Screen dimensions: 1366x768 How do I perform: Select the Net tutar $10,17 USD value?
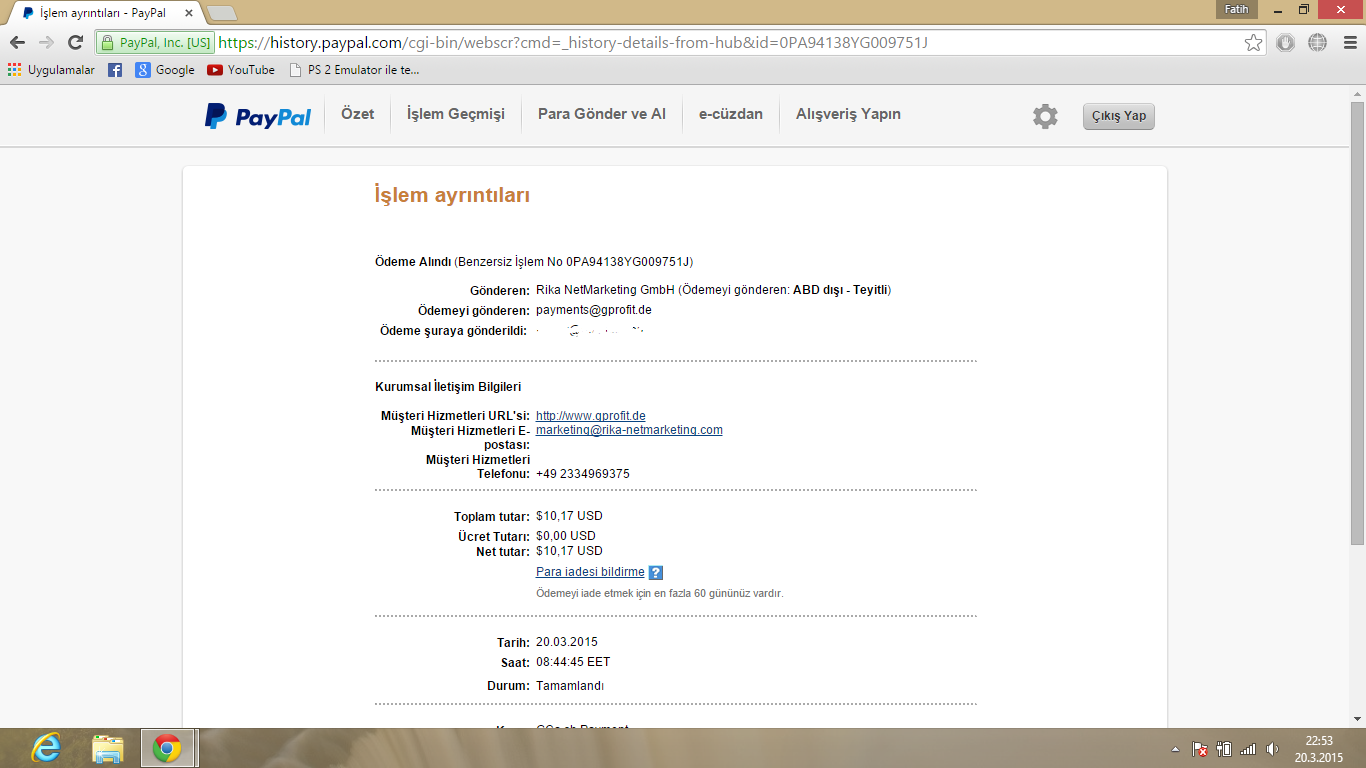click(569, 551)
